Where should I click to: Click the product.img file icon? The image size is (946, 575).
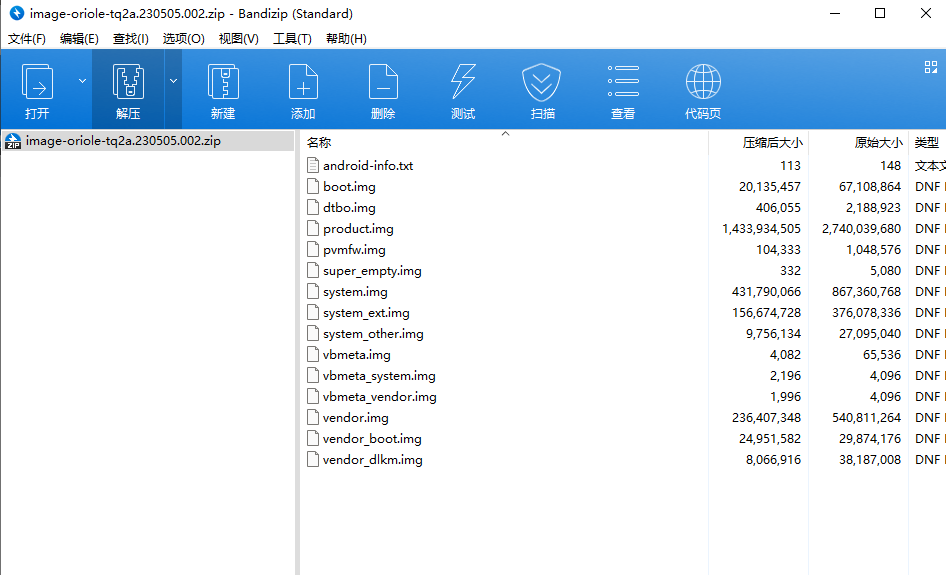point(313,229)
